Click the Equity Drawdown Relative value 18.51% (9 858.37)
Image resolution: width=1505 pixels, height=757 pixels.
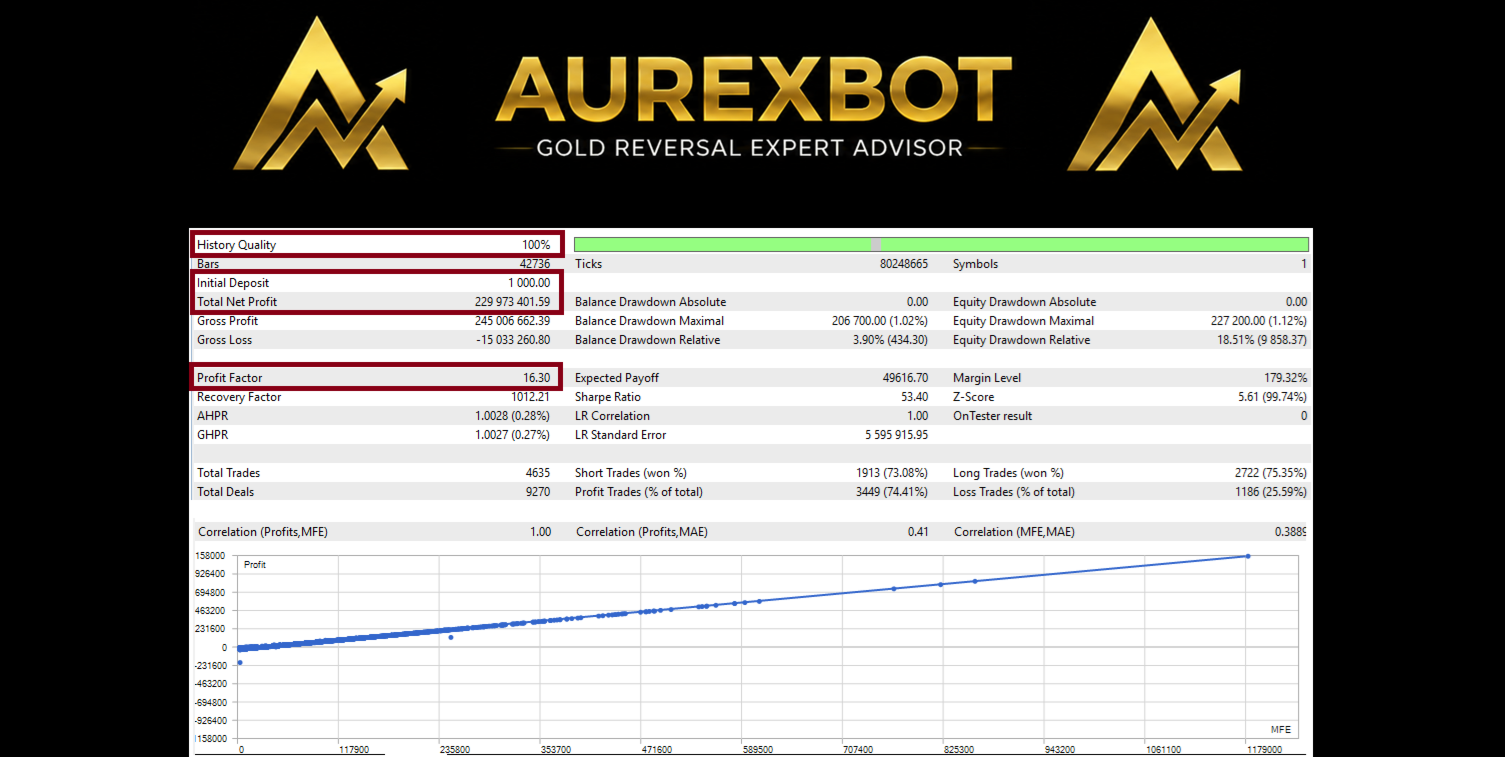coord(1261,340)
